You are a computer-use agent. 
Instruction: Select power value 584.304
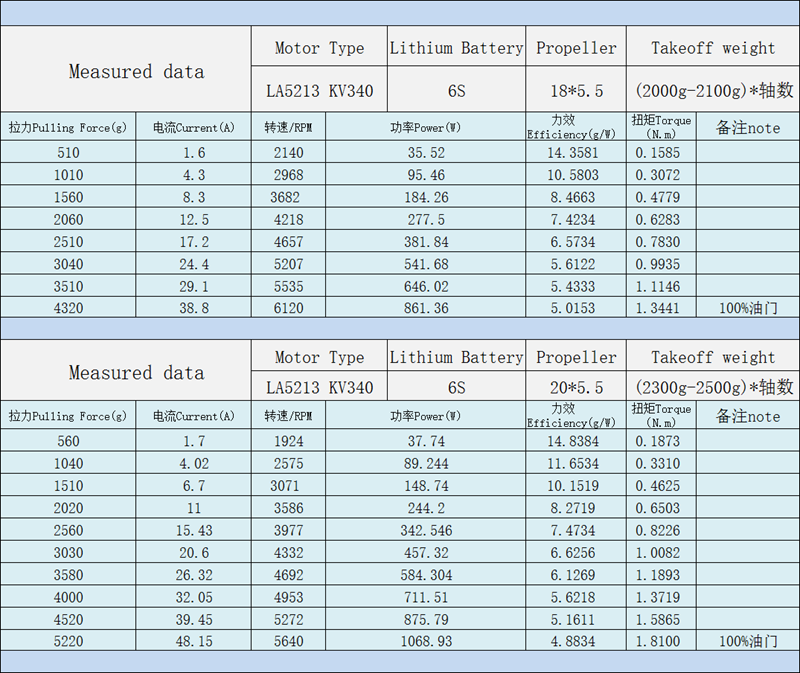coord(426,575)
